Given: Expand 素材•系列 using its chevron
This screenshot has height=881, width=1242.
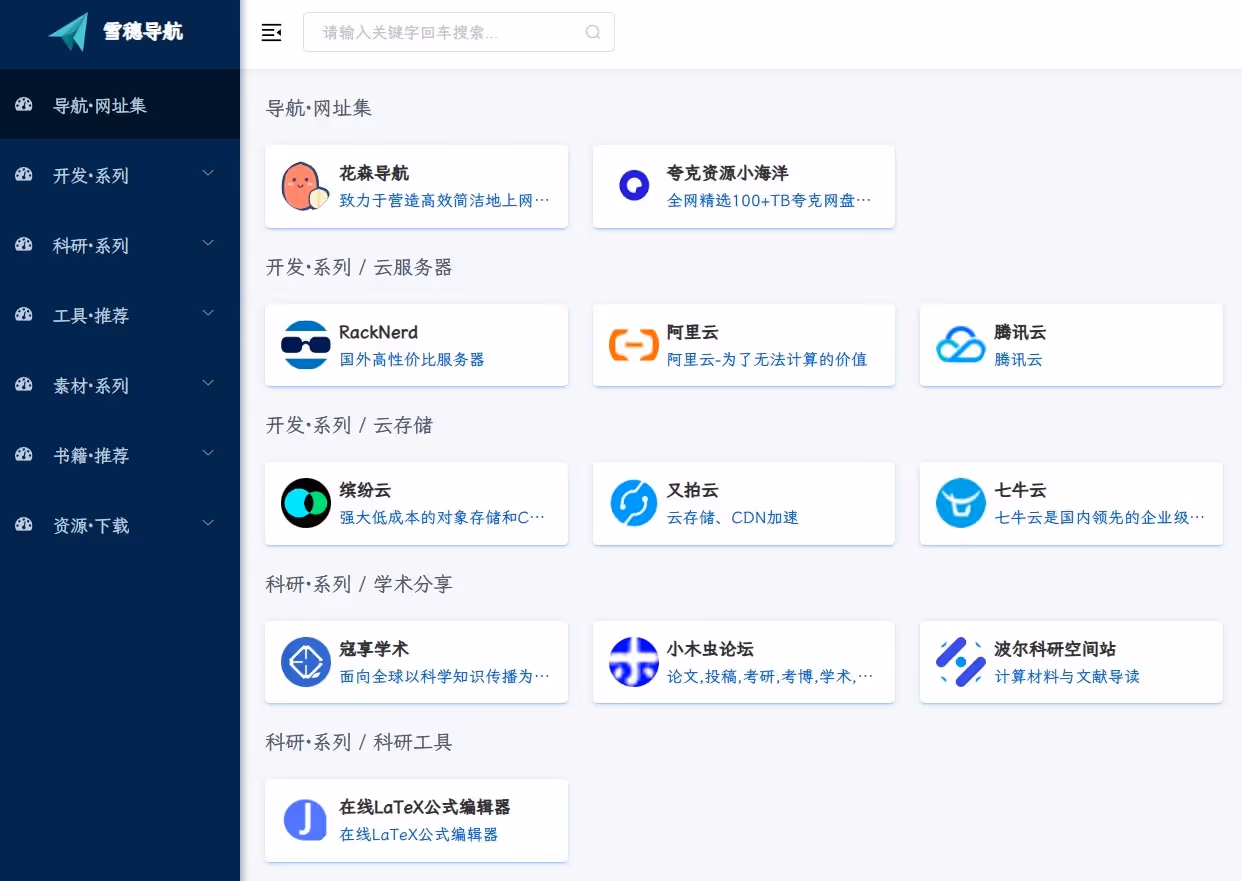Looking at the screenshot, I should point(208,383).
